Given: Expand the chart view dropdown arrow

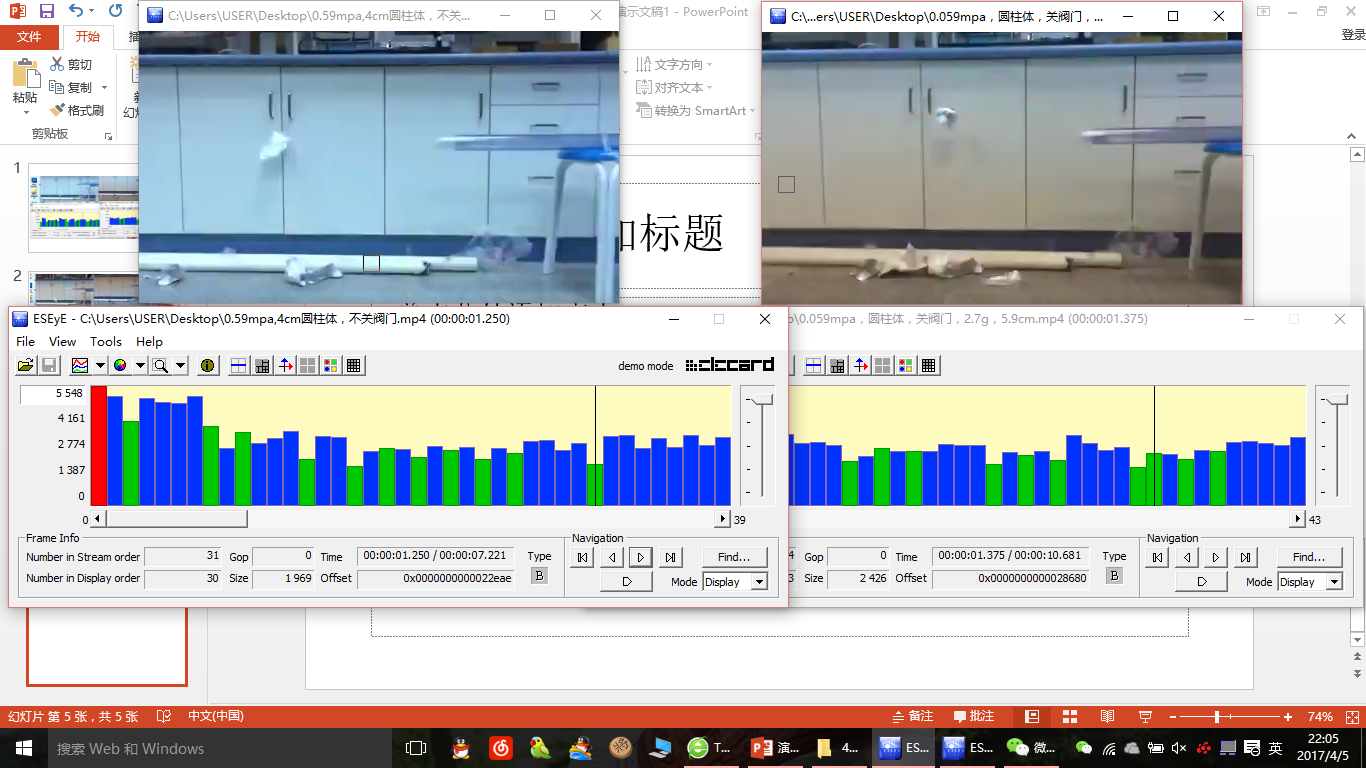Looking at the screenshot, I should (100, 366).
